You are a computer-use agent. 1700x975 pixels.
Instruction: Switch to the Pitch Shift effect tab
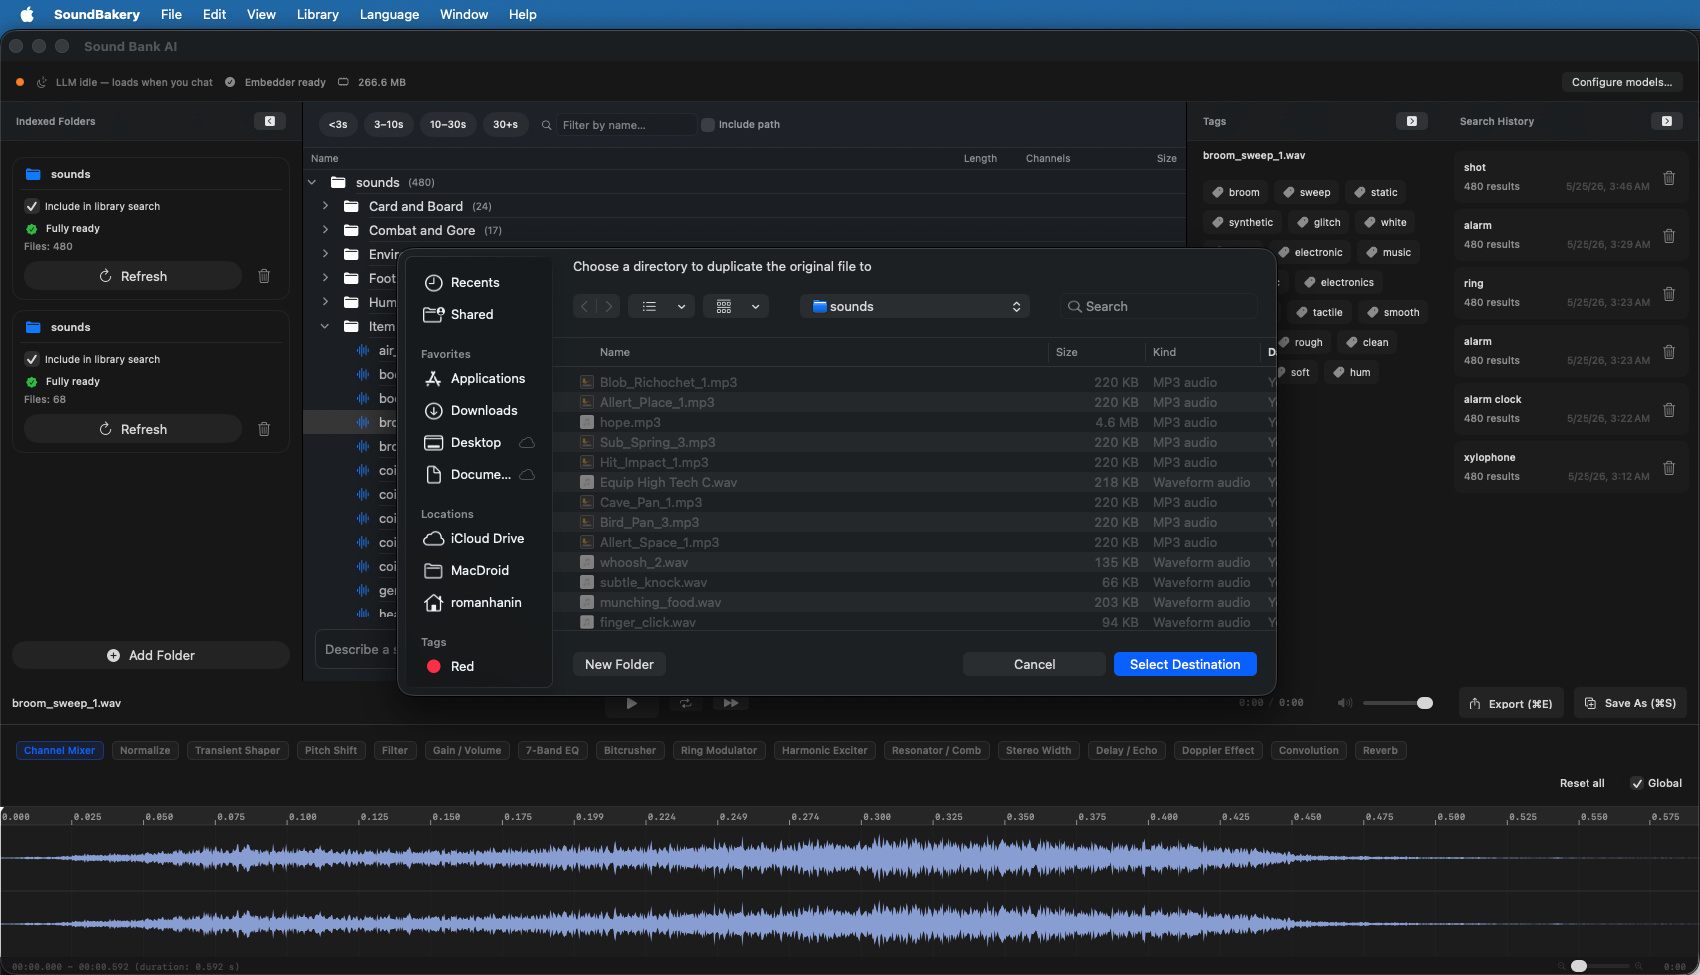[x=330, y=750]
